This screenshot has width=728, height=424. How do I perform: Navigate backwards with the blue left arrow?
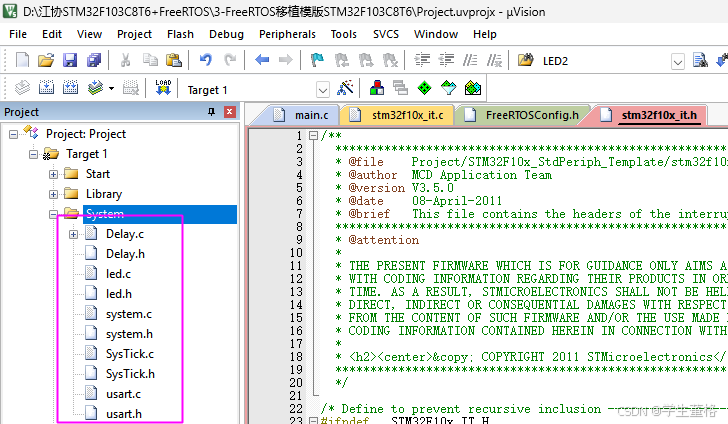tap(262, 60)
